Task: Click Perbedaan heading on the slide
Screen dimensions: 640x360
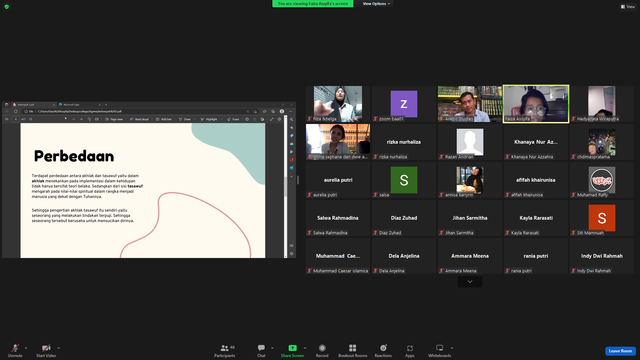Action: tap(74, 156)
